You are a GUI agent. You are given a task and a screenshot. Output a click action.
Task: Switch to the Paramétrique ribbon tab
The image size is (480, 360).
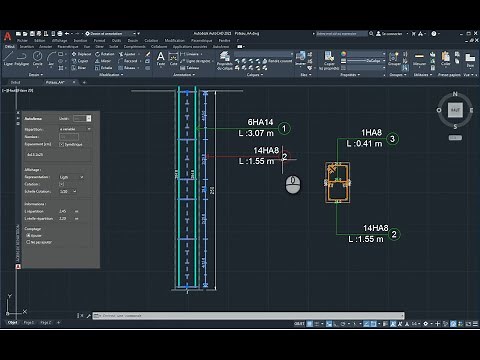(x=68, y=47)
